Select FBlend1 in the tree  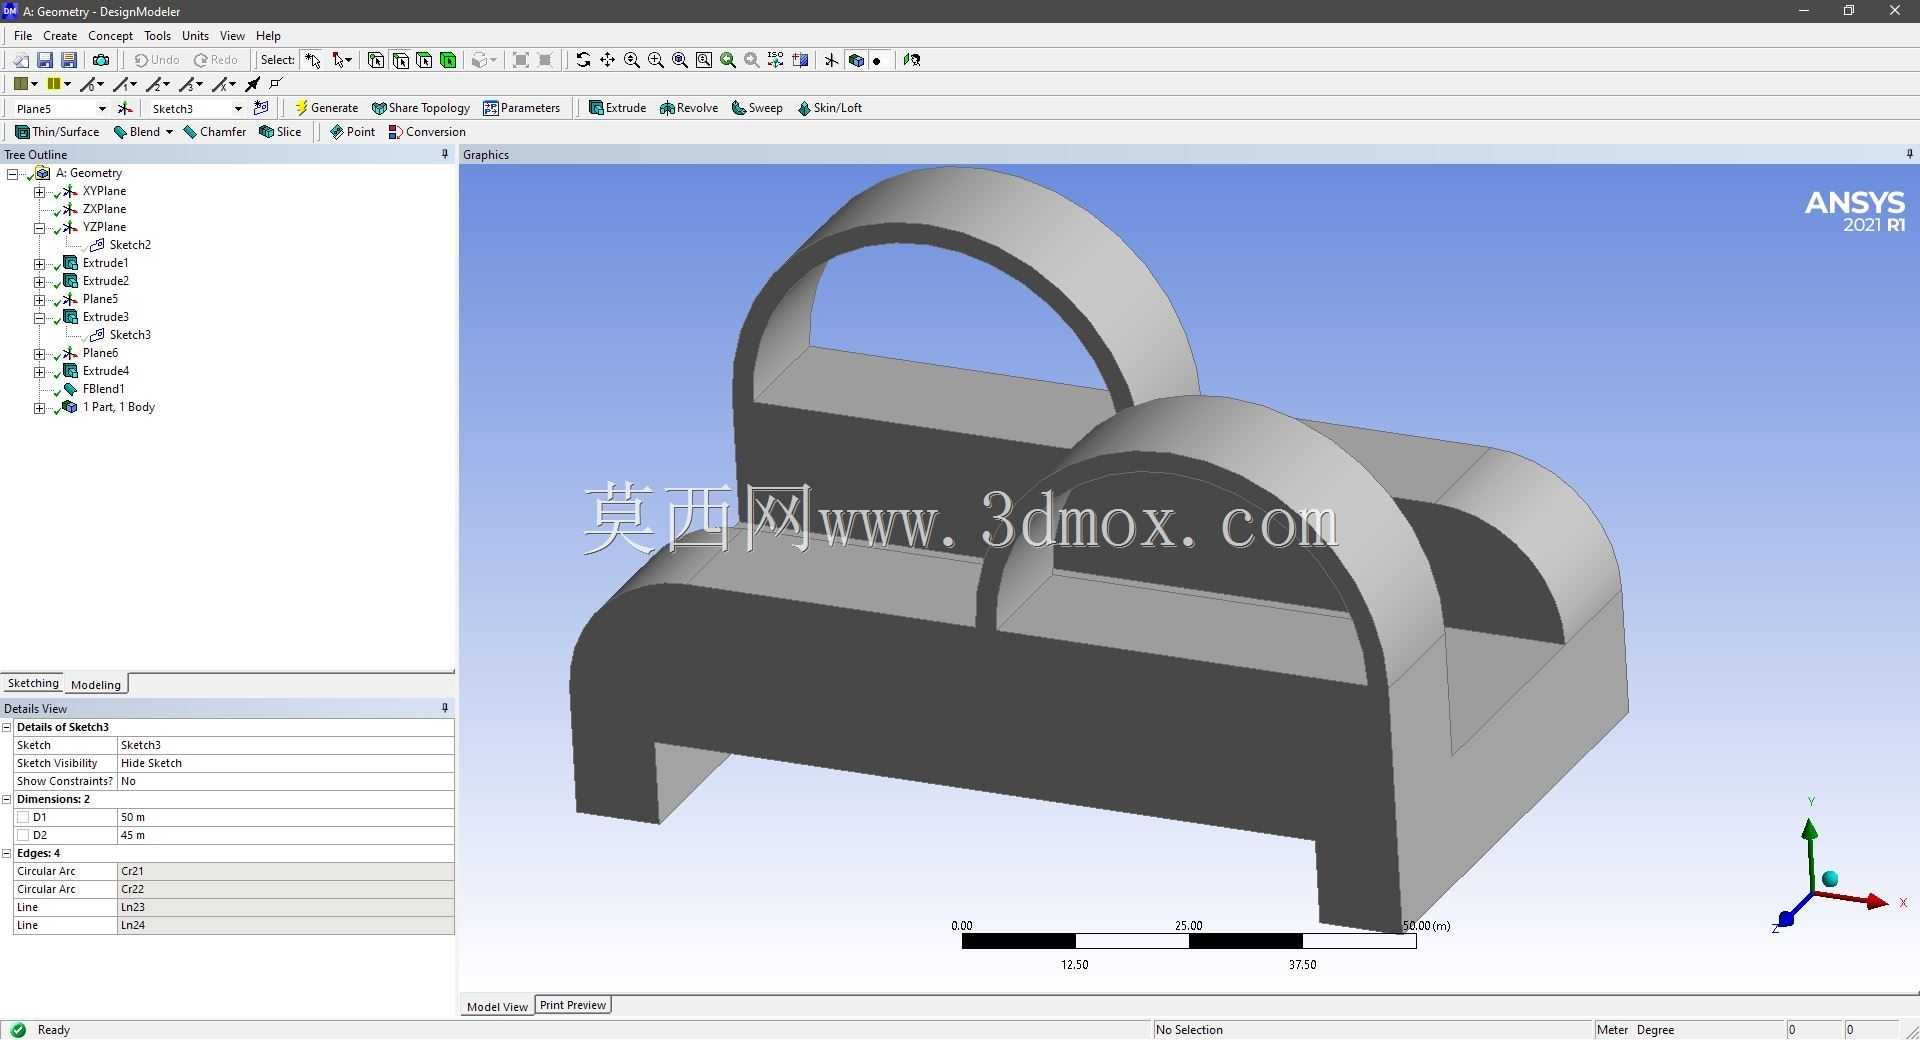pos(103,389)
